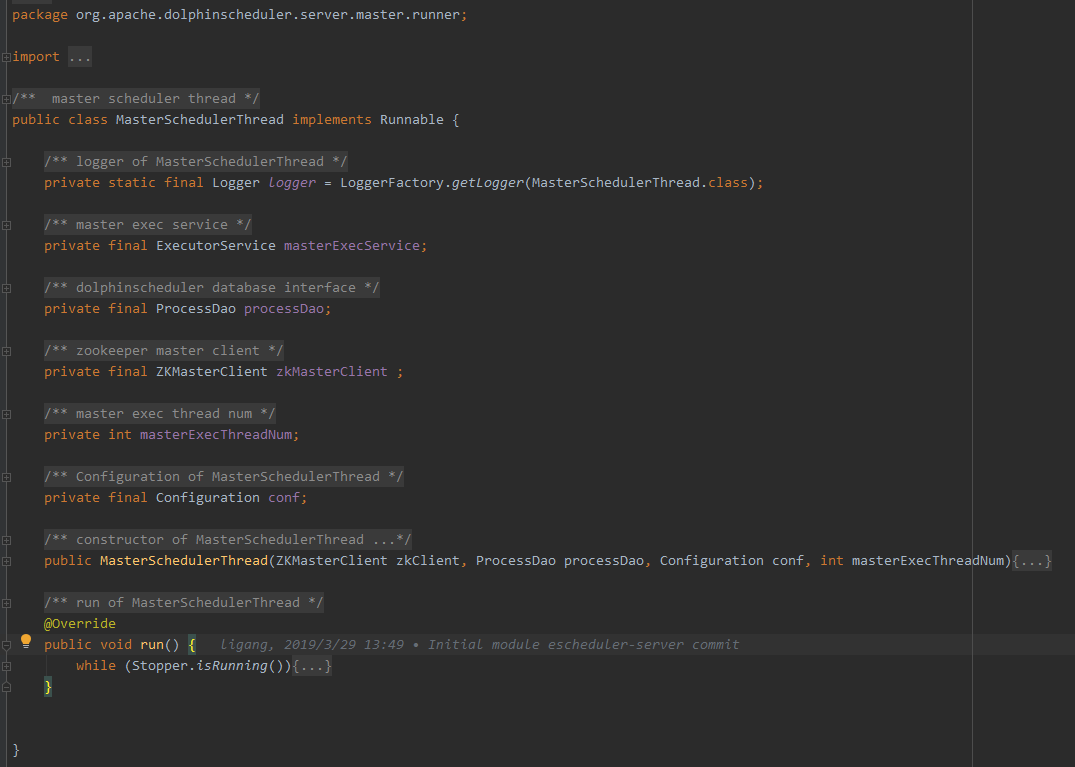Click the purple processDao field name

pos(284,308)
